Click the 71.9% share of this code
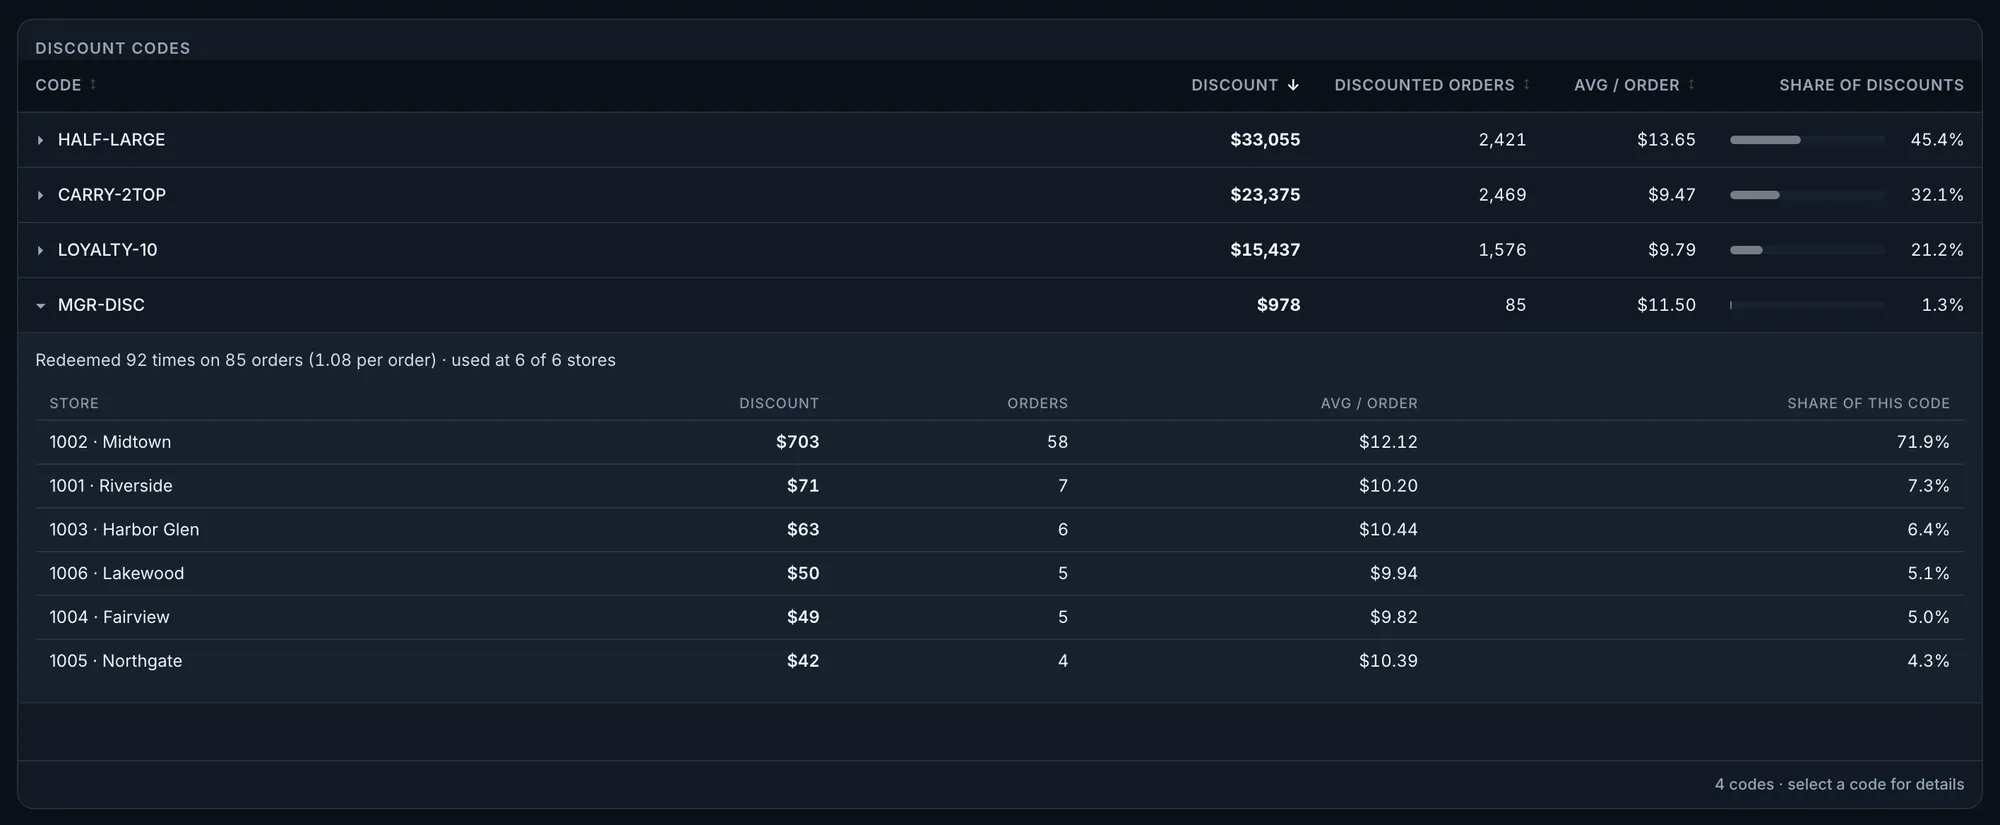 pyautogui.click(x=1923, y=442)
